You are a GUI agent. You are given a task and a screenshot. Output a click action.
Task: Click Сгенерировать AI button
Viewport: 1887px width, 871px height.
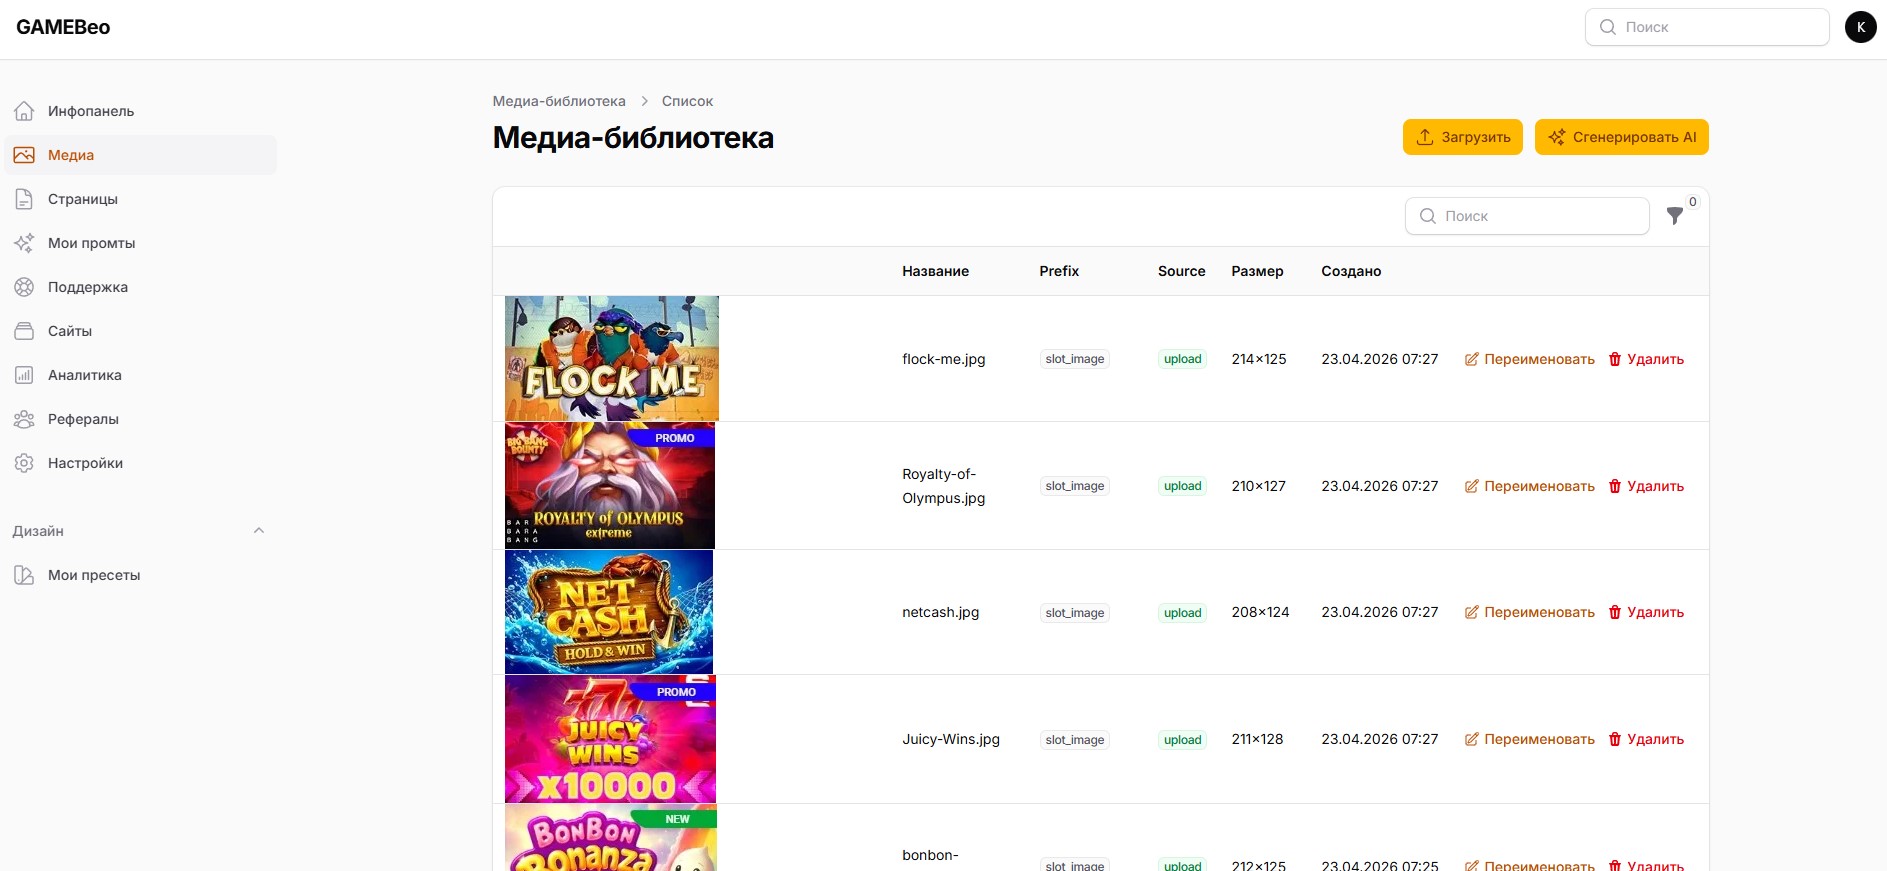pyautogui.click(x=1622, y=137)
